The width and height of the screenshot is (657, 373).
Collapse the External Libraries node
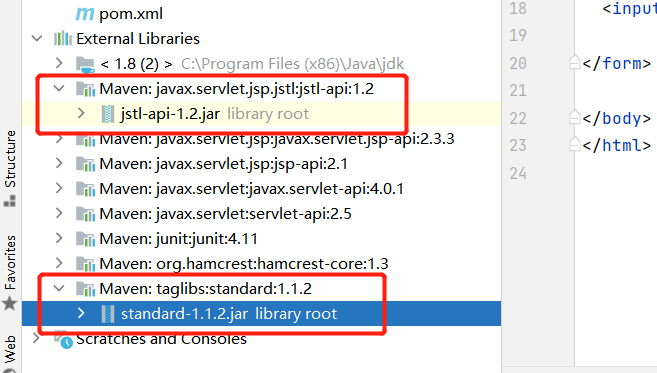[x=37, y=39]
